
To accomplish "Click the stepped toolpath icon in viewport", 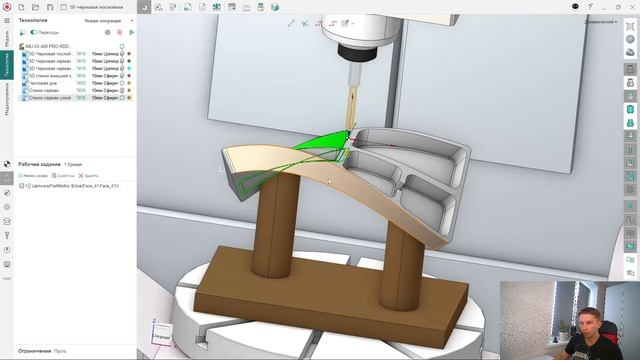I will click(x=333, y=24).
